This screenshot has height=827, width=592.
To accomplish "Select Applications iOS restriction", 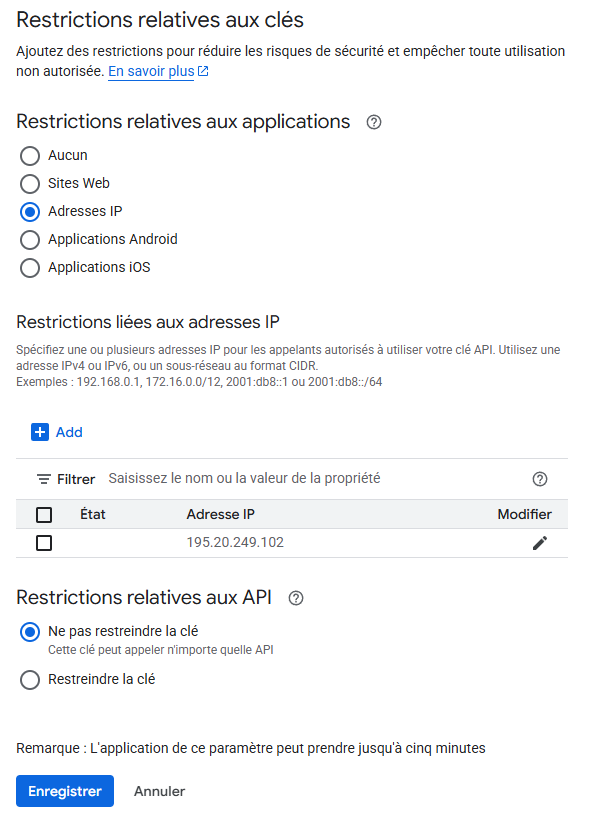I will pos(30,267).
